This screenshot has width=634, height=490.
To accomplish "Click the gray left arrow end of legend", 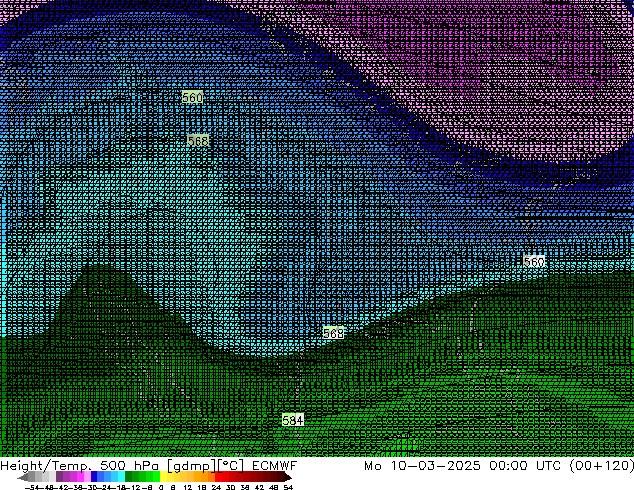I will [23, 477].
